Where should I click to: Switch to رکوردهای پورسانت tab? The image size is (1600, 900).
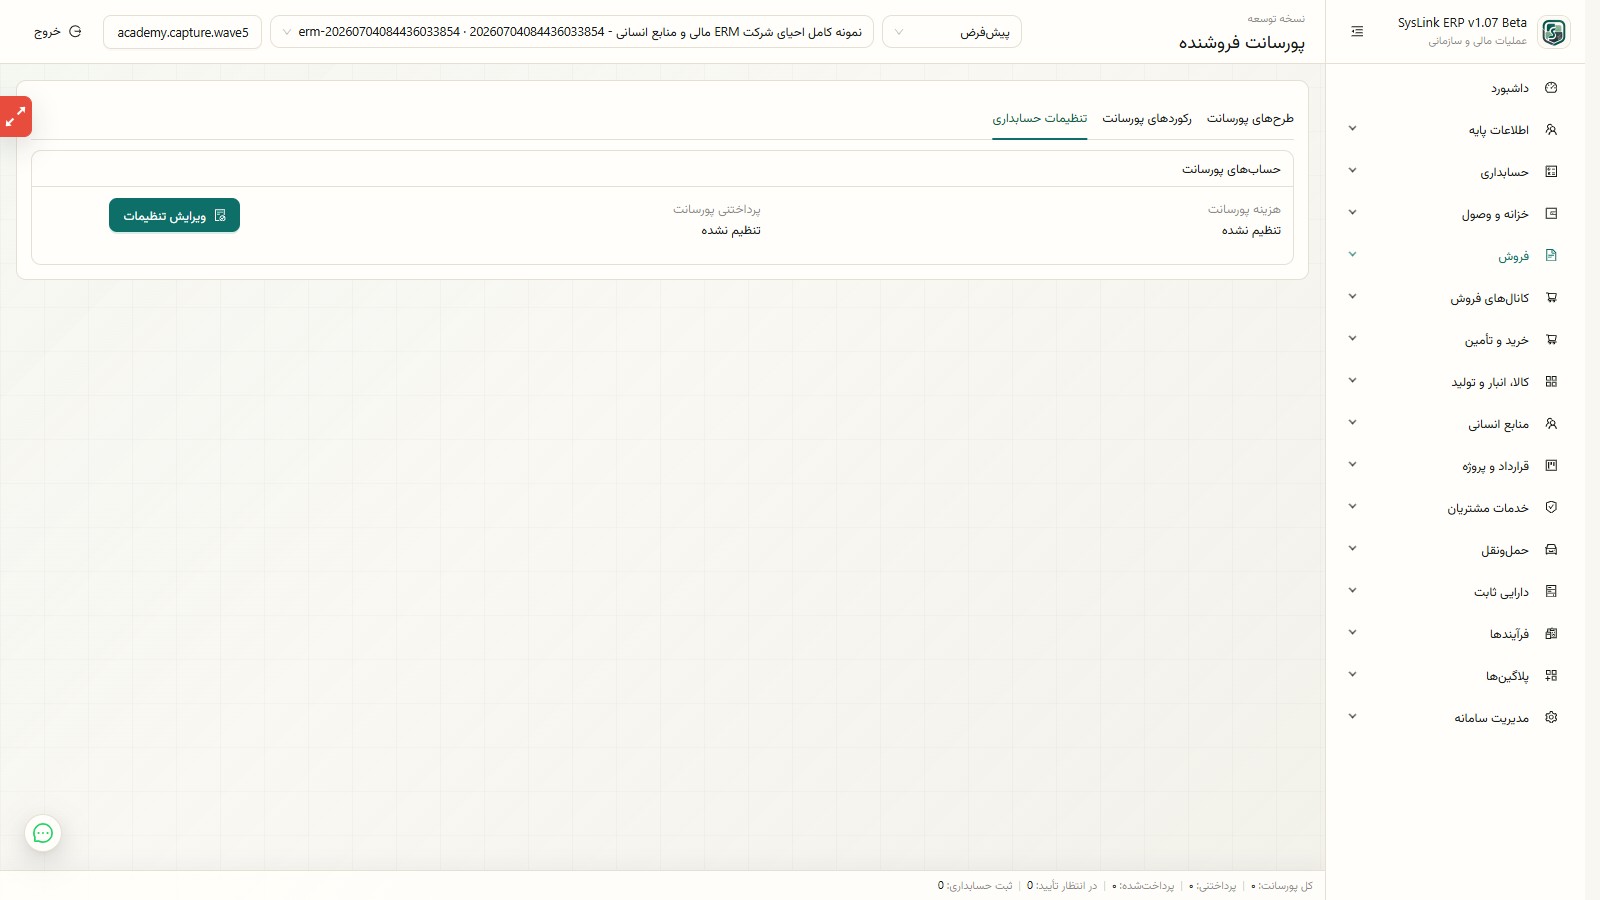click(1147, 119)
